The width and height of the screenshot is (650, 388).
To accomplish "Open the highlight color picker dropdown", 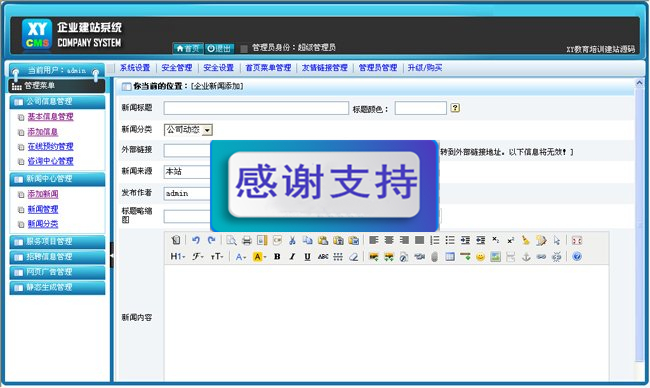I will (x=260, y=257).
